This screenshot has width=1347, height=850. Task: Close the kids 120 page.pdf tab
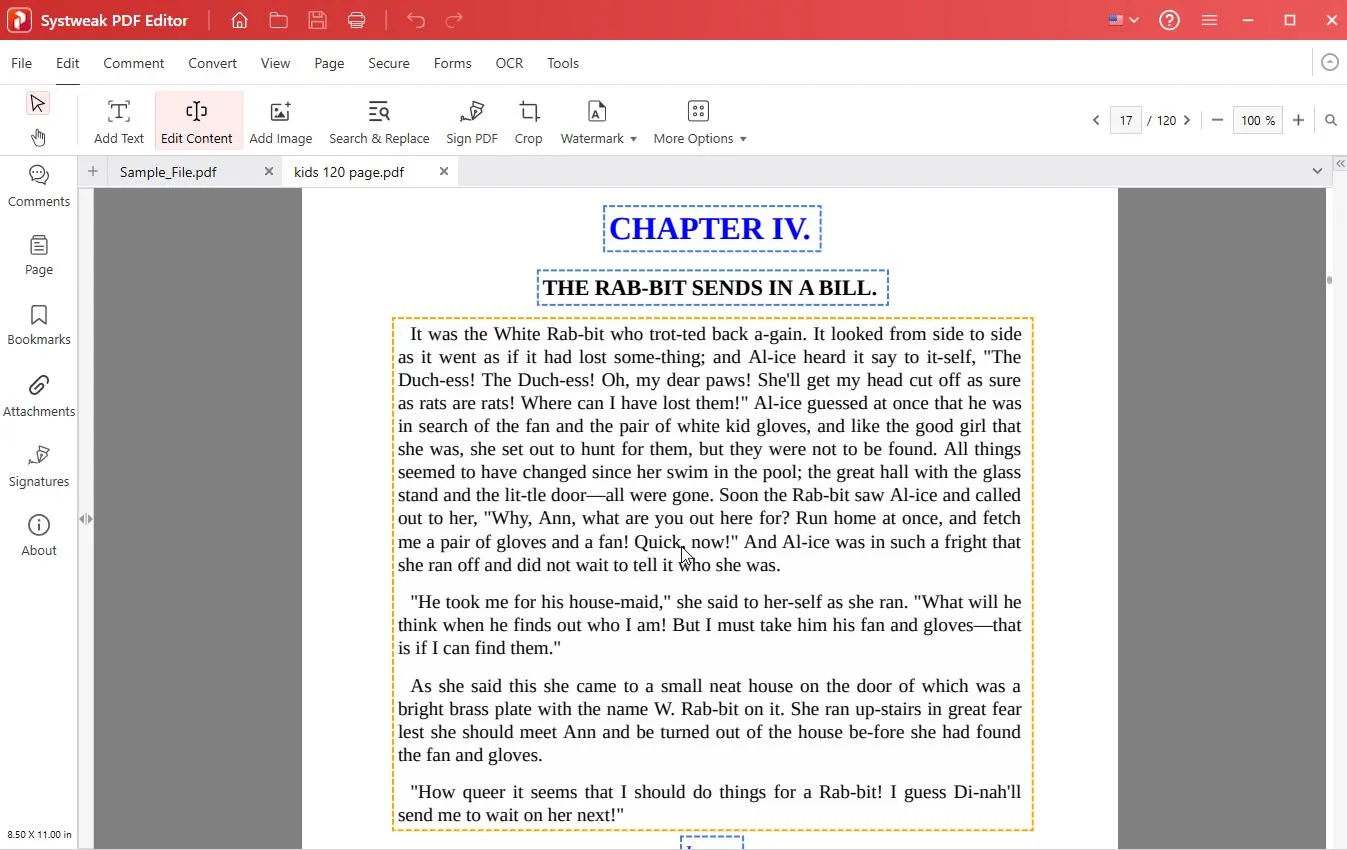coord(444,172)
